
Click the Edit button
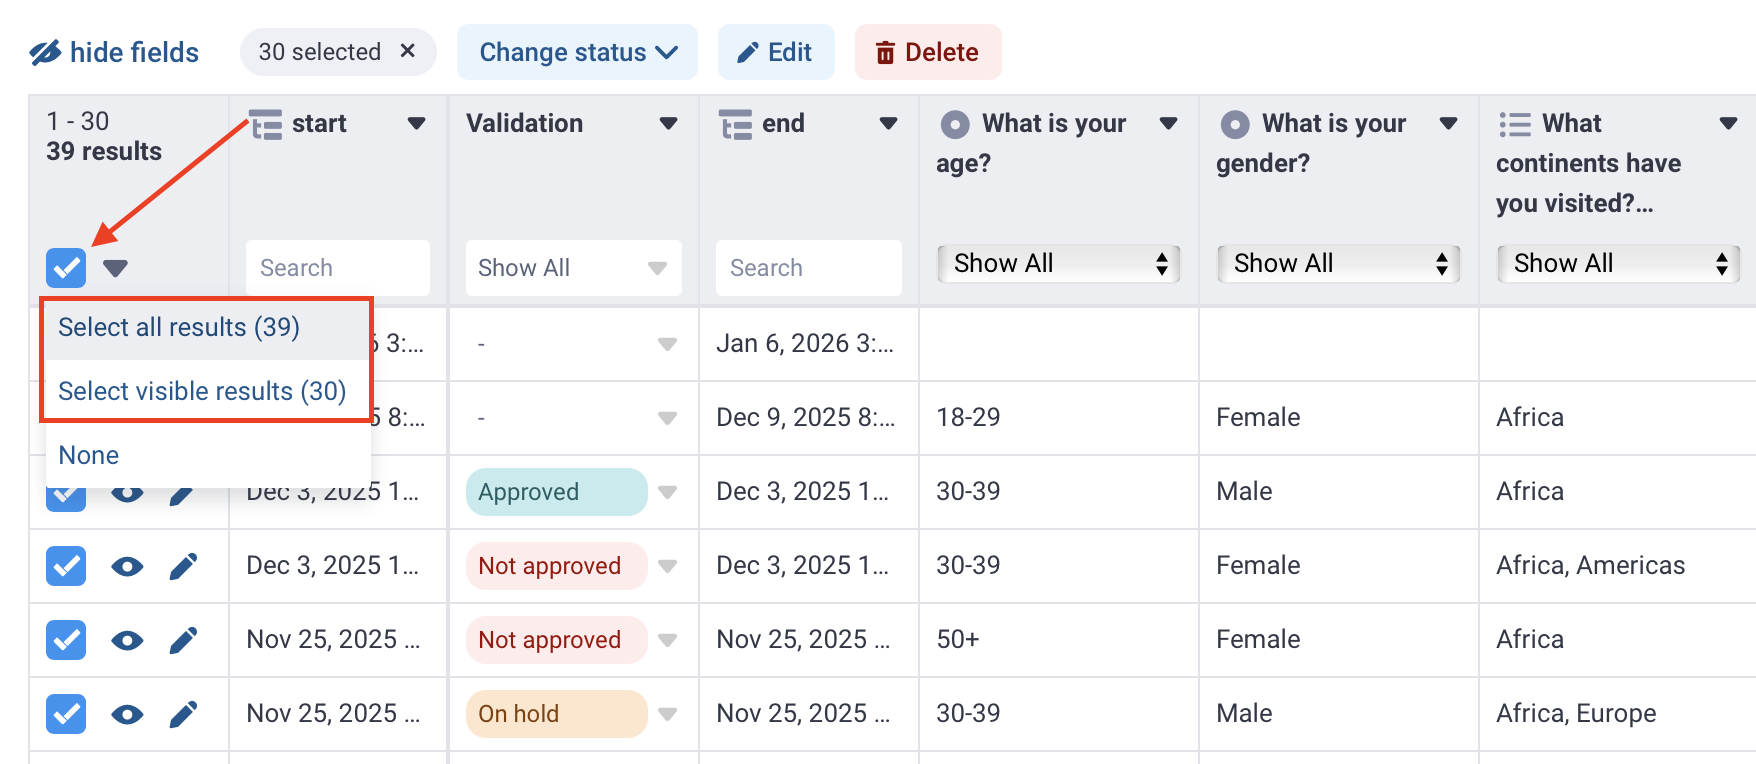[775, 52]
